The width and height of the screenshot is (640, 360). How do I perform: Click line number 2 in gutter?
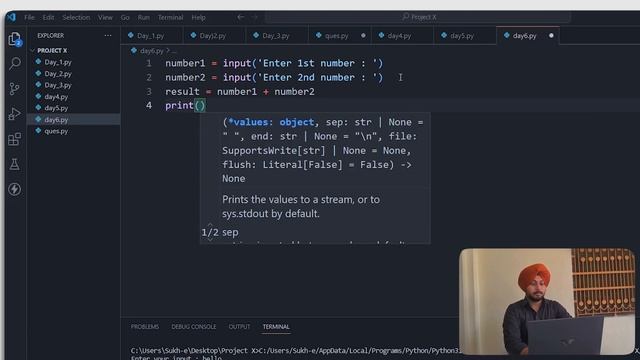coord(149,77)
